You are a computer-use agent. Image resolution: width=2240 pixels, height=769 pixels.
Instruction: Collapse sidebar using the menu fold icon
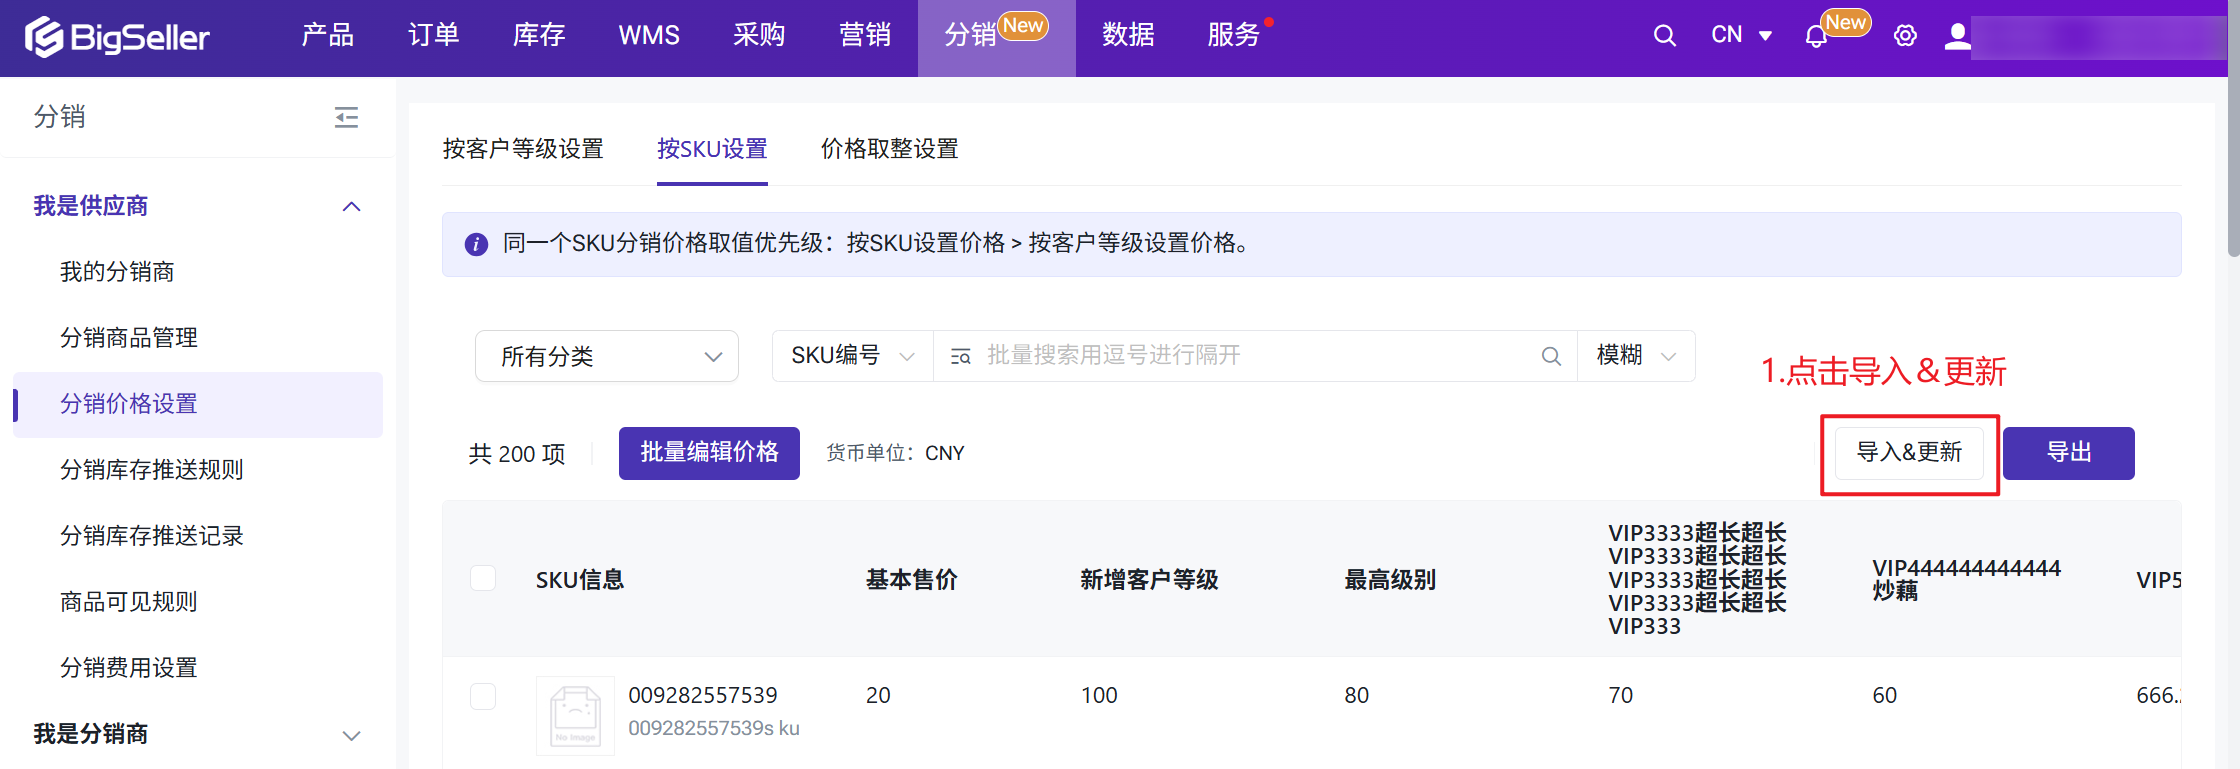click(346, 118)
